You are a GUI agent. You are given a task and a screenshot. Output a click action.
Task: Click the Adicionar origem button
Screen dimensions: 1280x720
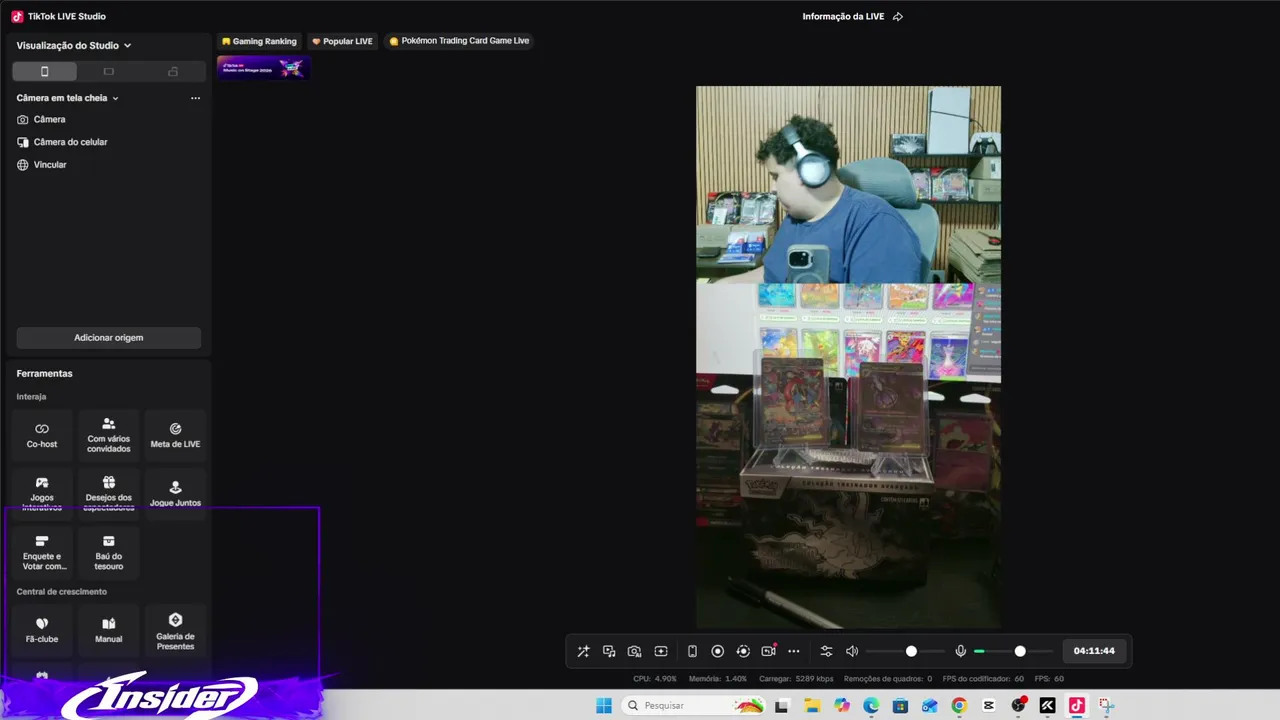pyautogui.click(x=108, y=338)
